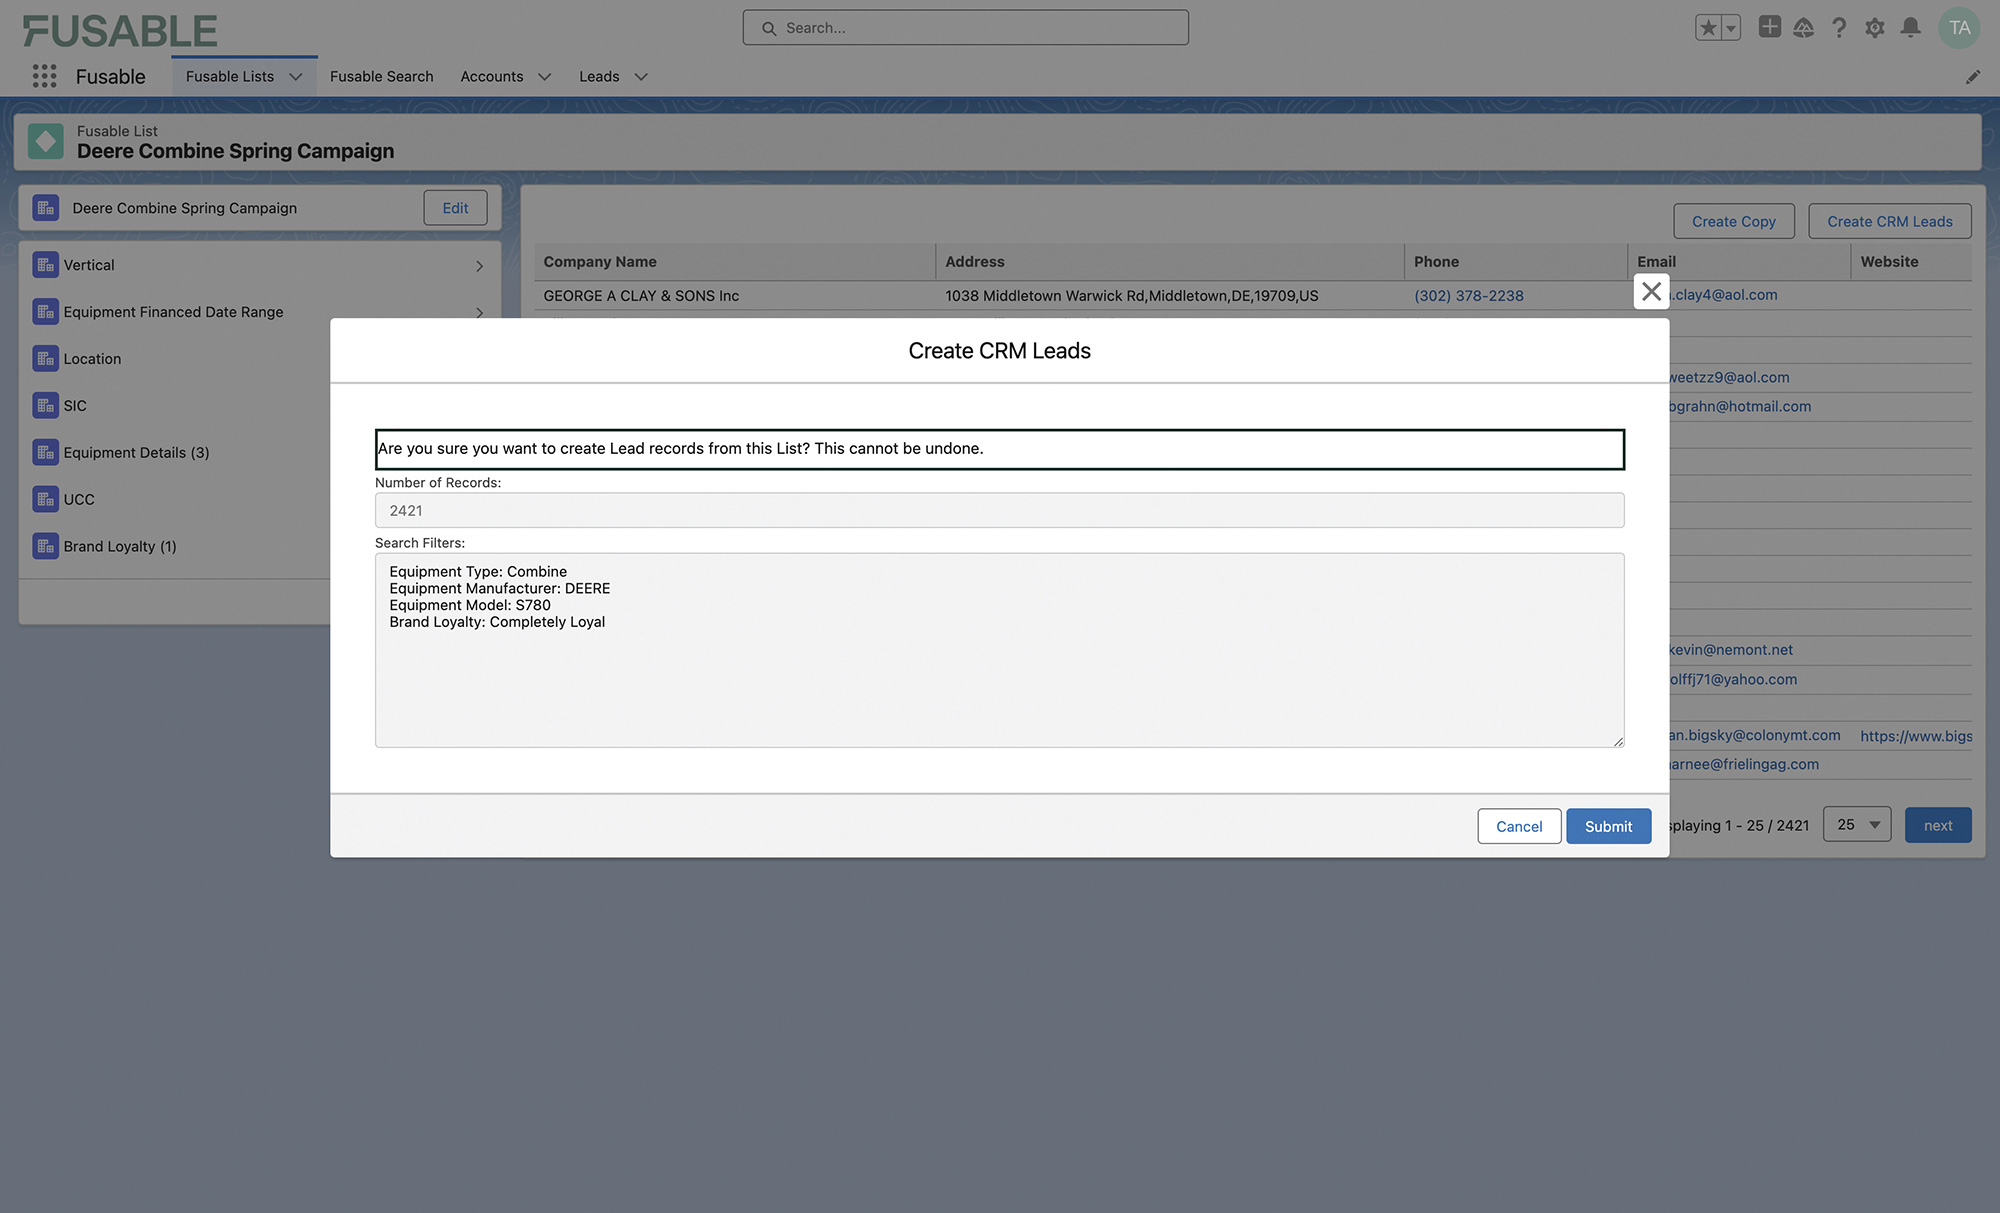Open the Vertical filter chevron
The width and height of the screenshot is (2000, 1213).
pos(480,265)
